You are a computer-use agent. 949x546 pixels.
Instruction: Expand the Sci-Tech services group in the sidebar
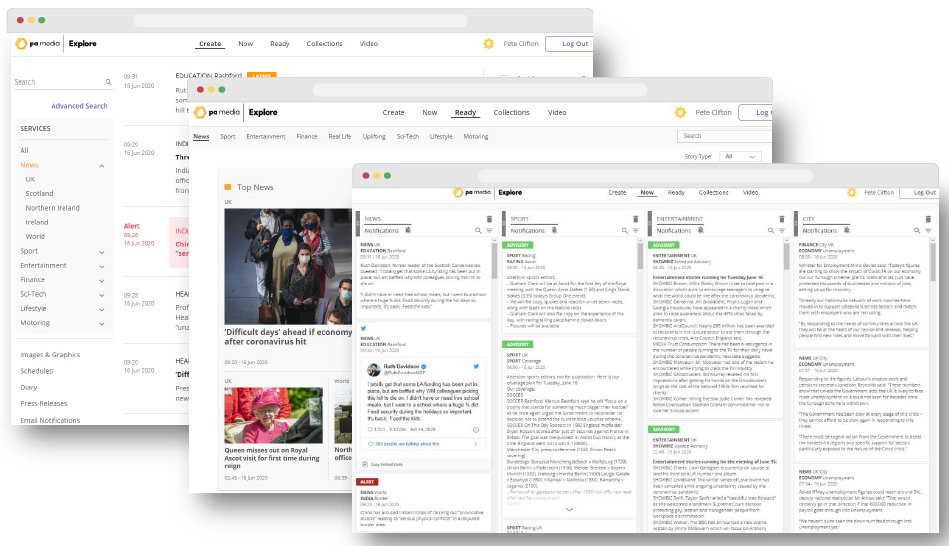[x=102, y=295]
